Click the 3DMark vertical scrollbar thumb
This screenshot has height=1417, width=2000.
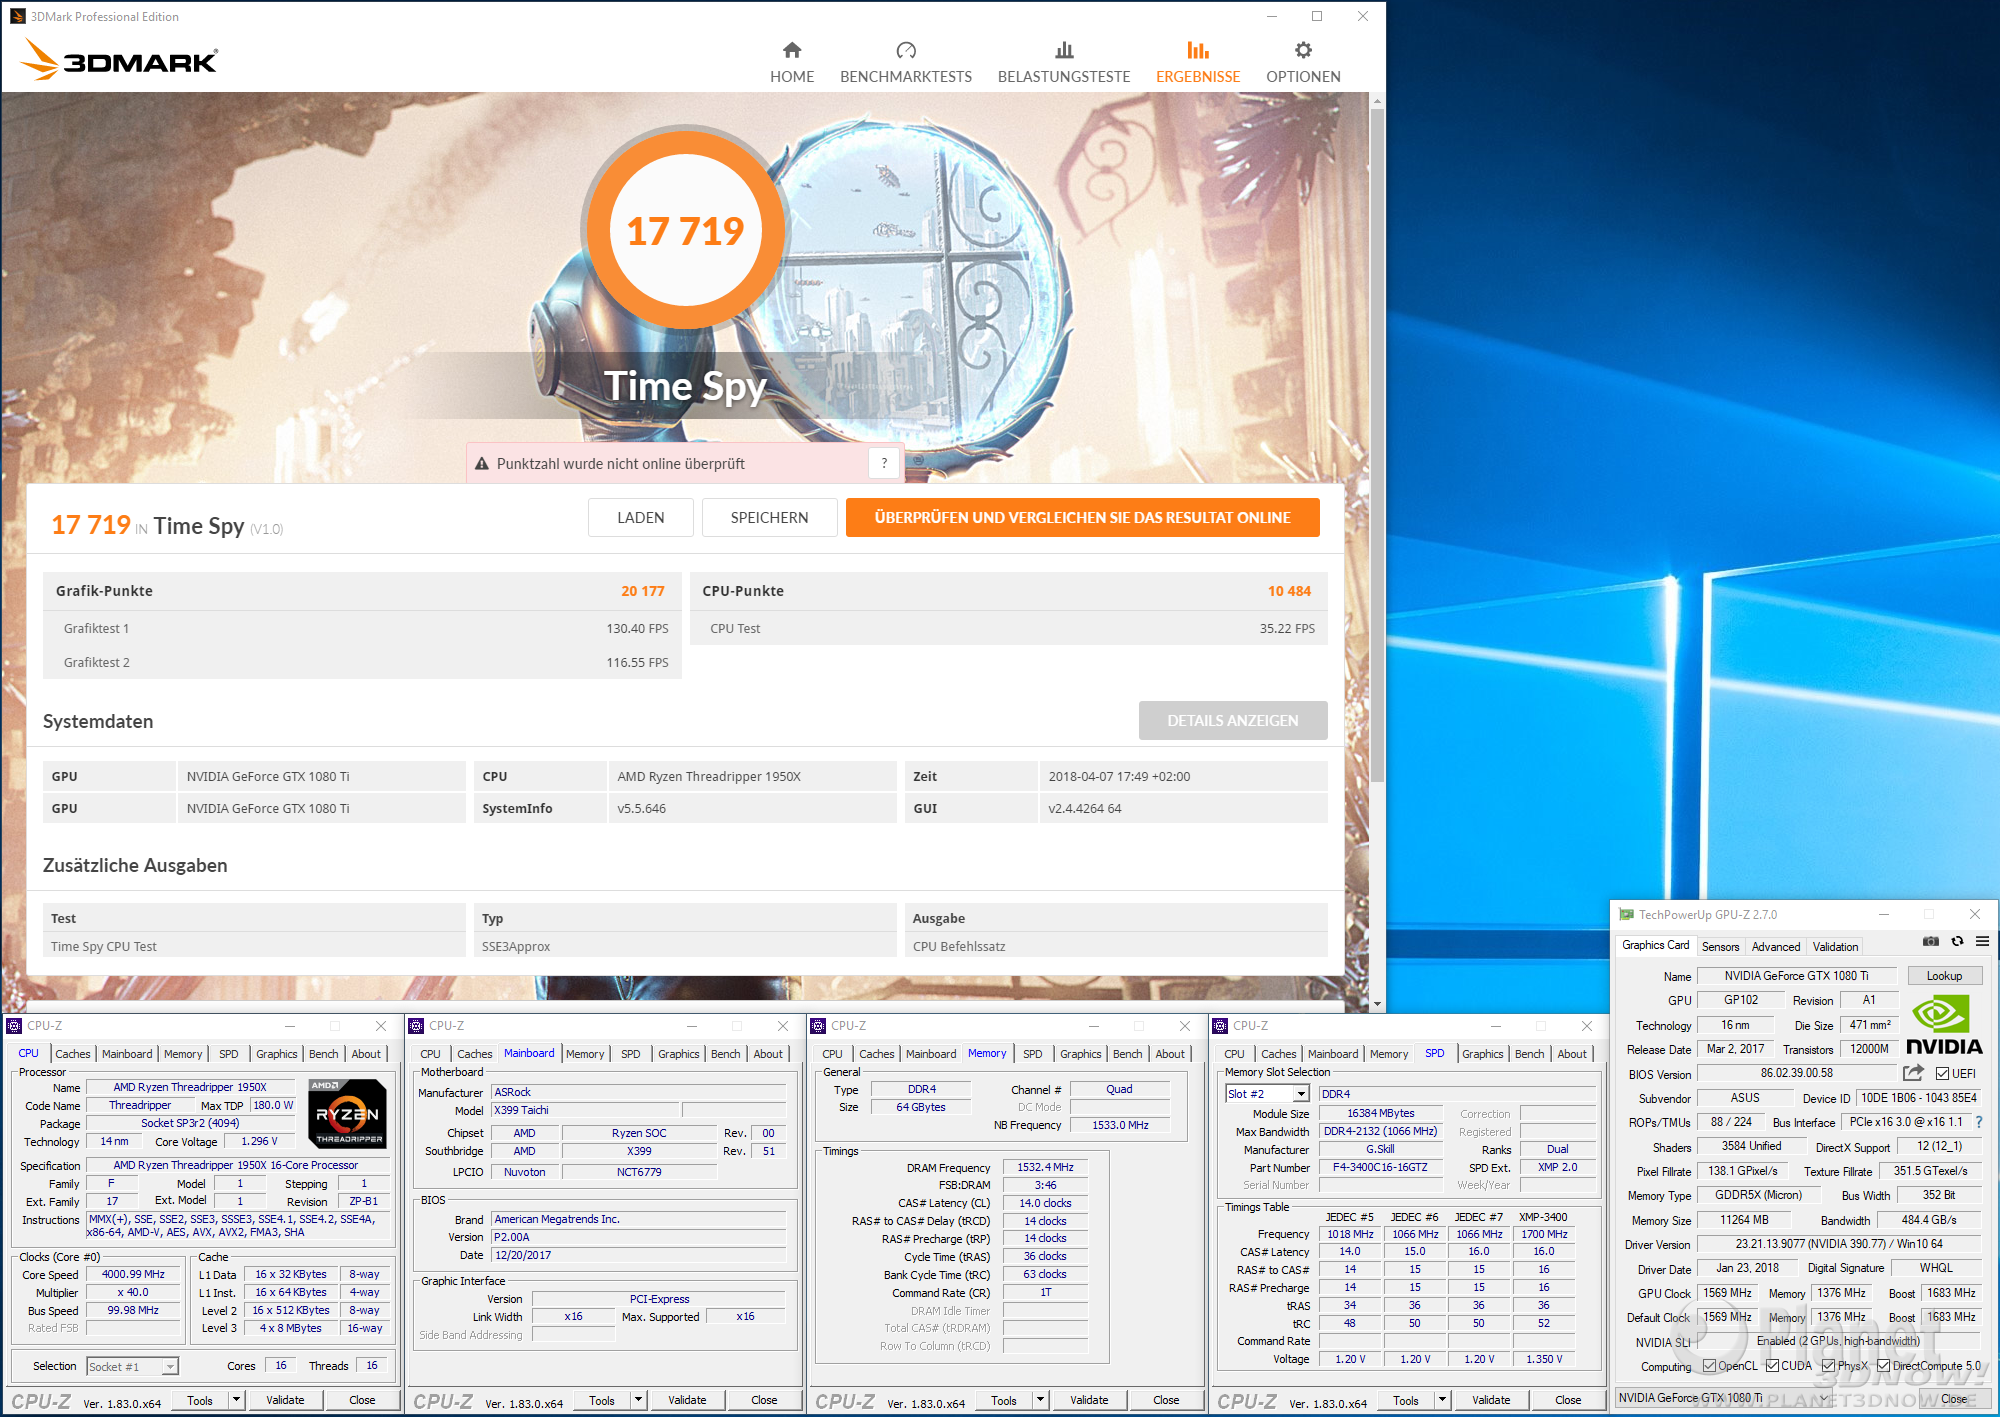1377,445
